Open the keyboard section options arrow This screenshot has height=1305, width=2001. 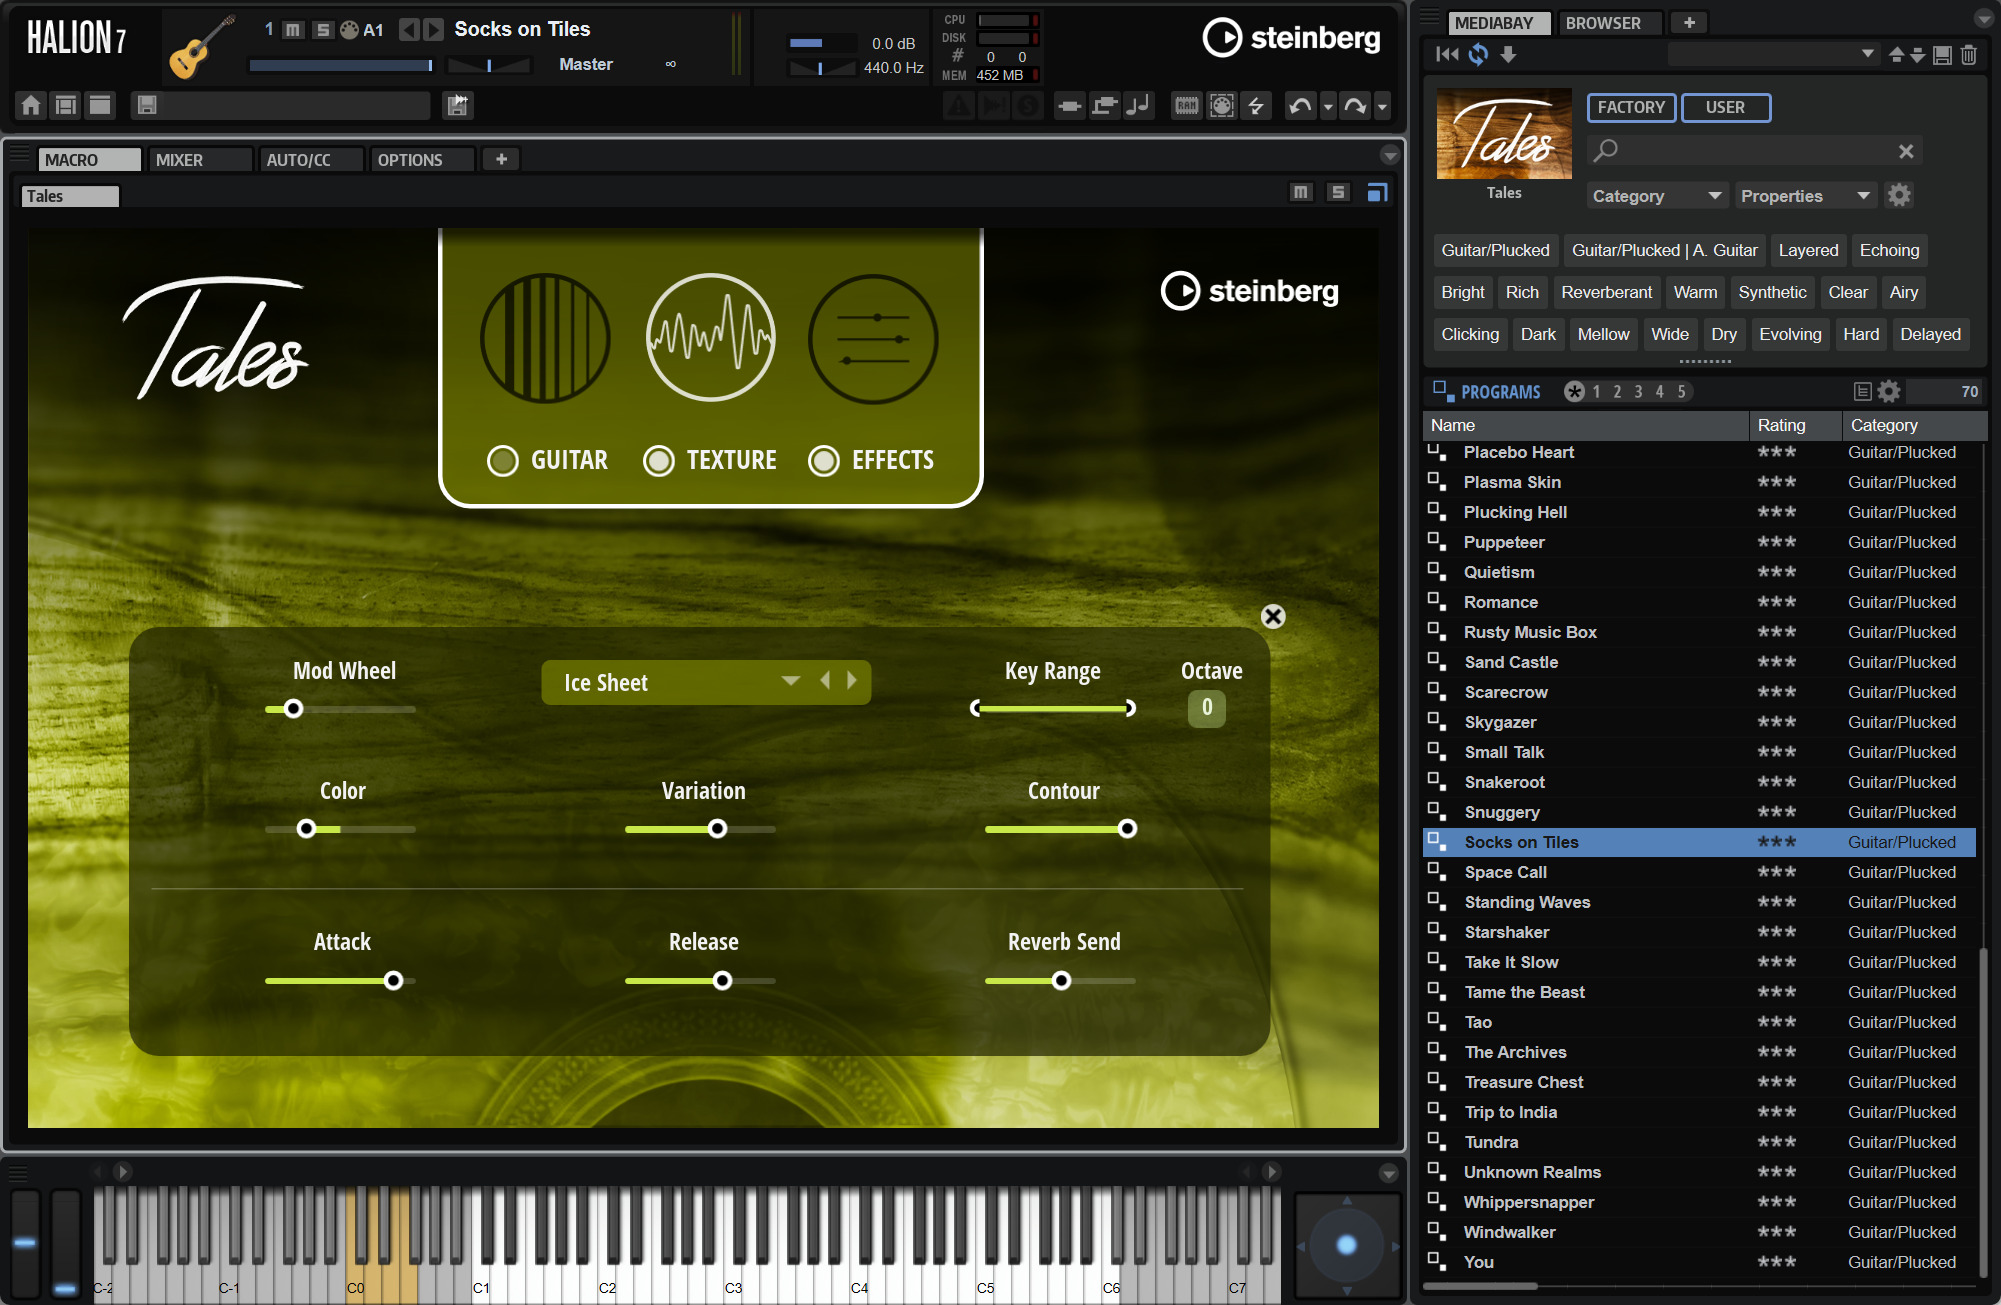pyautogui.click(x=1389, y=1172)
